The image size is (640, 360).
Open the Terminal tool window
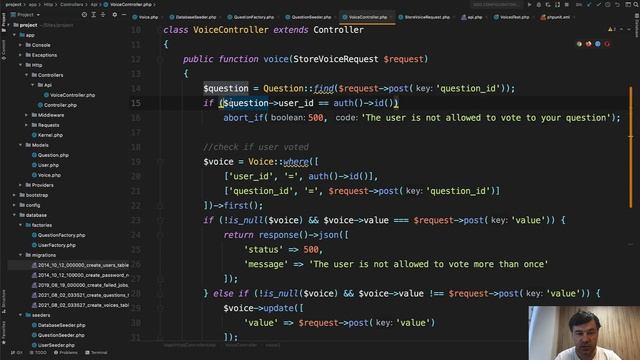click(x=96, y=353)
